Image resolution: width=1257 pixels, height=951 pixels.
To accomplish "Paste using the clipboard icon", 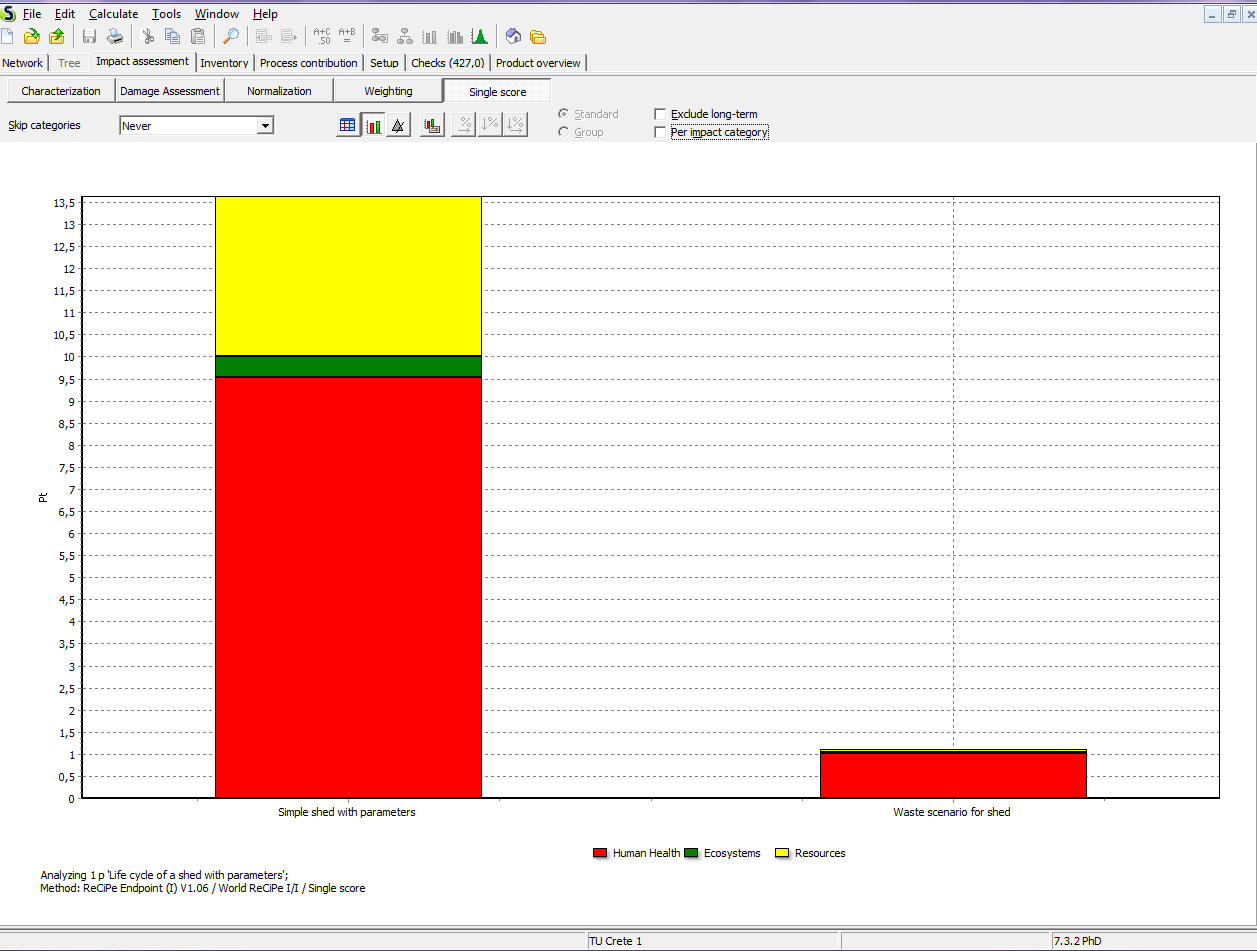I will pos(198,37).
